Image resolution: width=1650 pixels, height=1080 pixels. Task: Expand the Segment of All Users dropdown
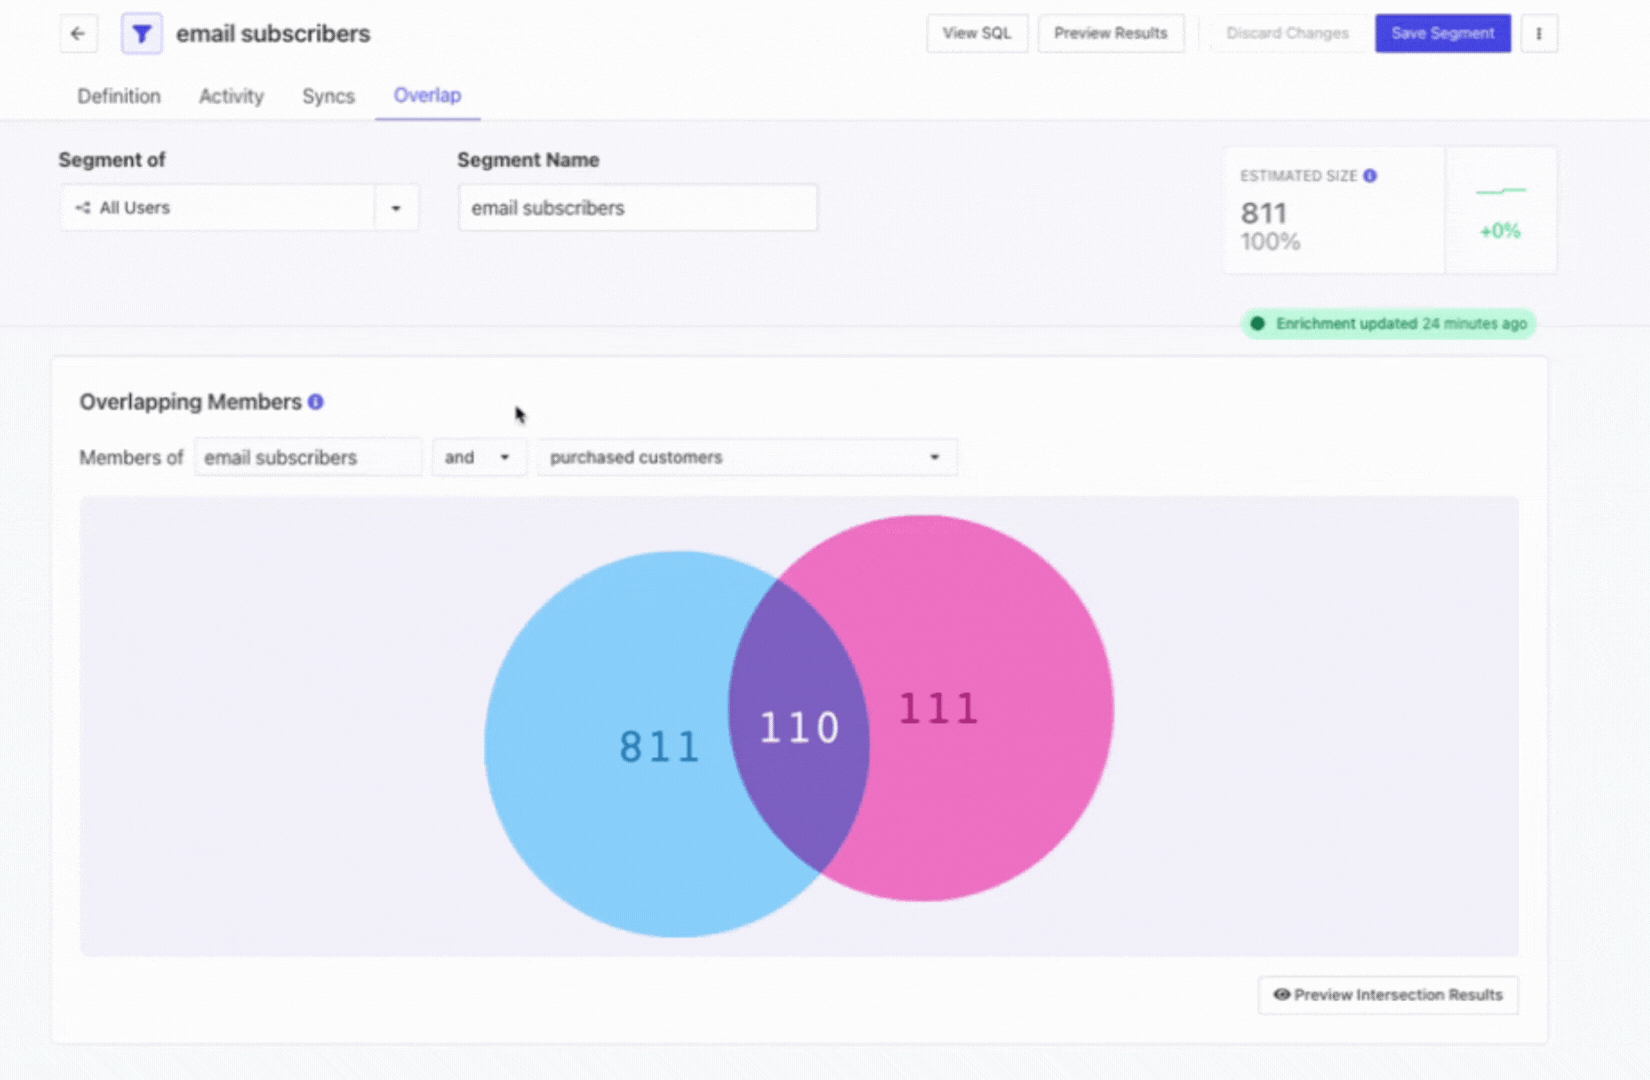tap(396, 208)
